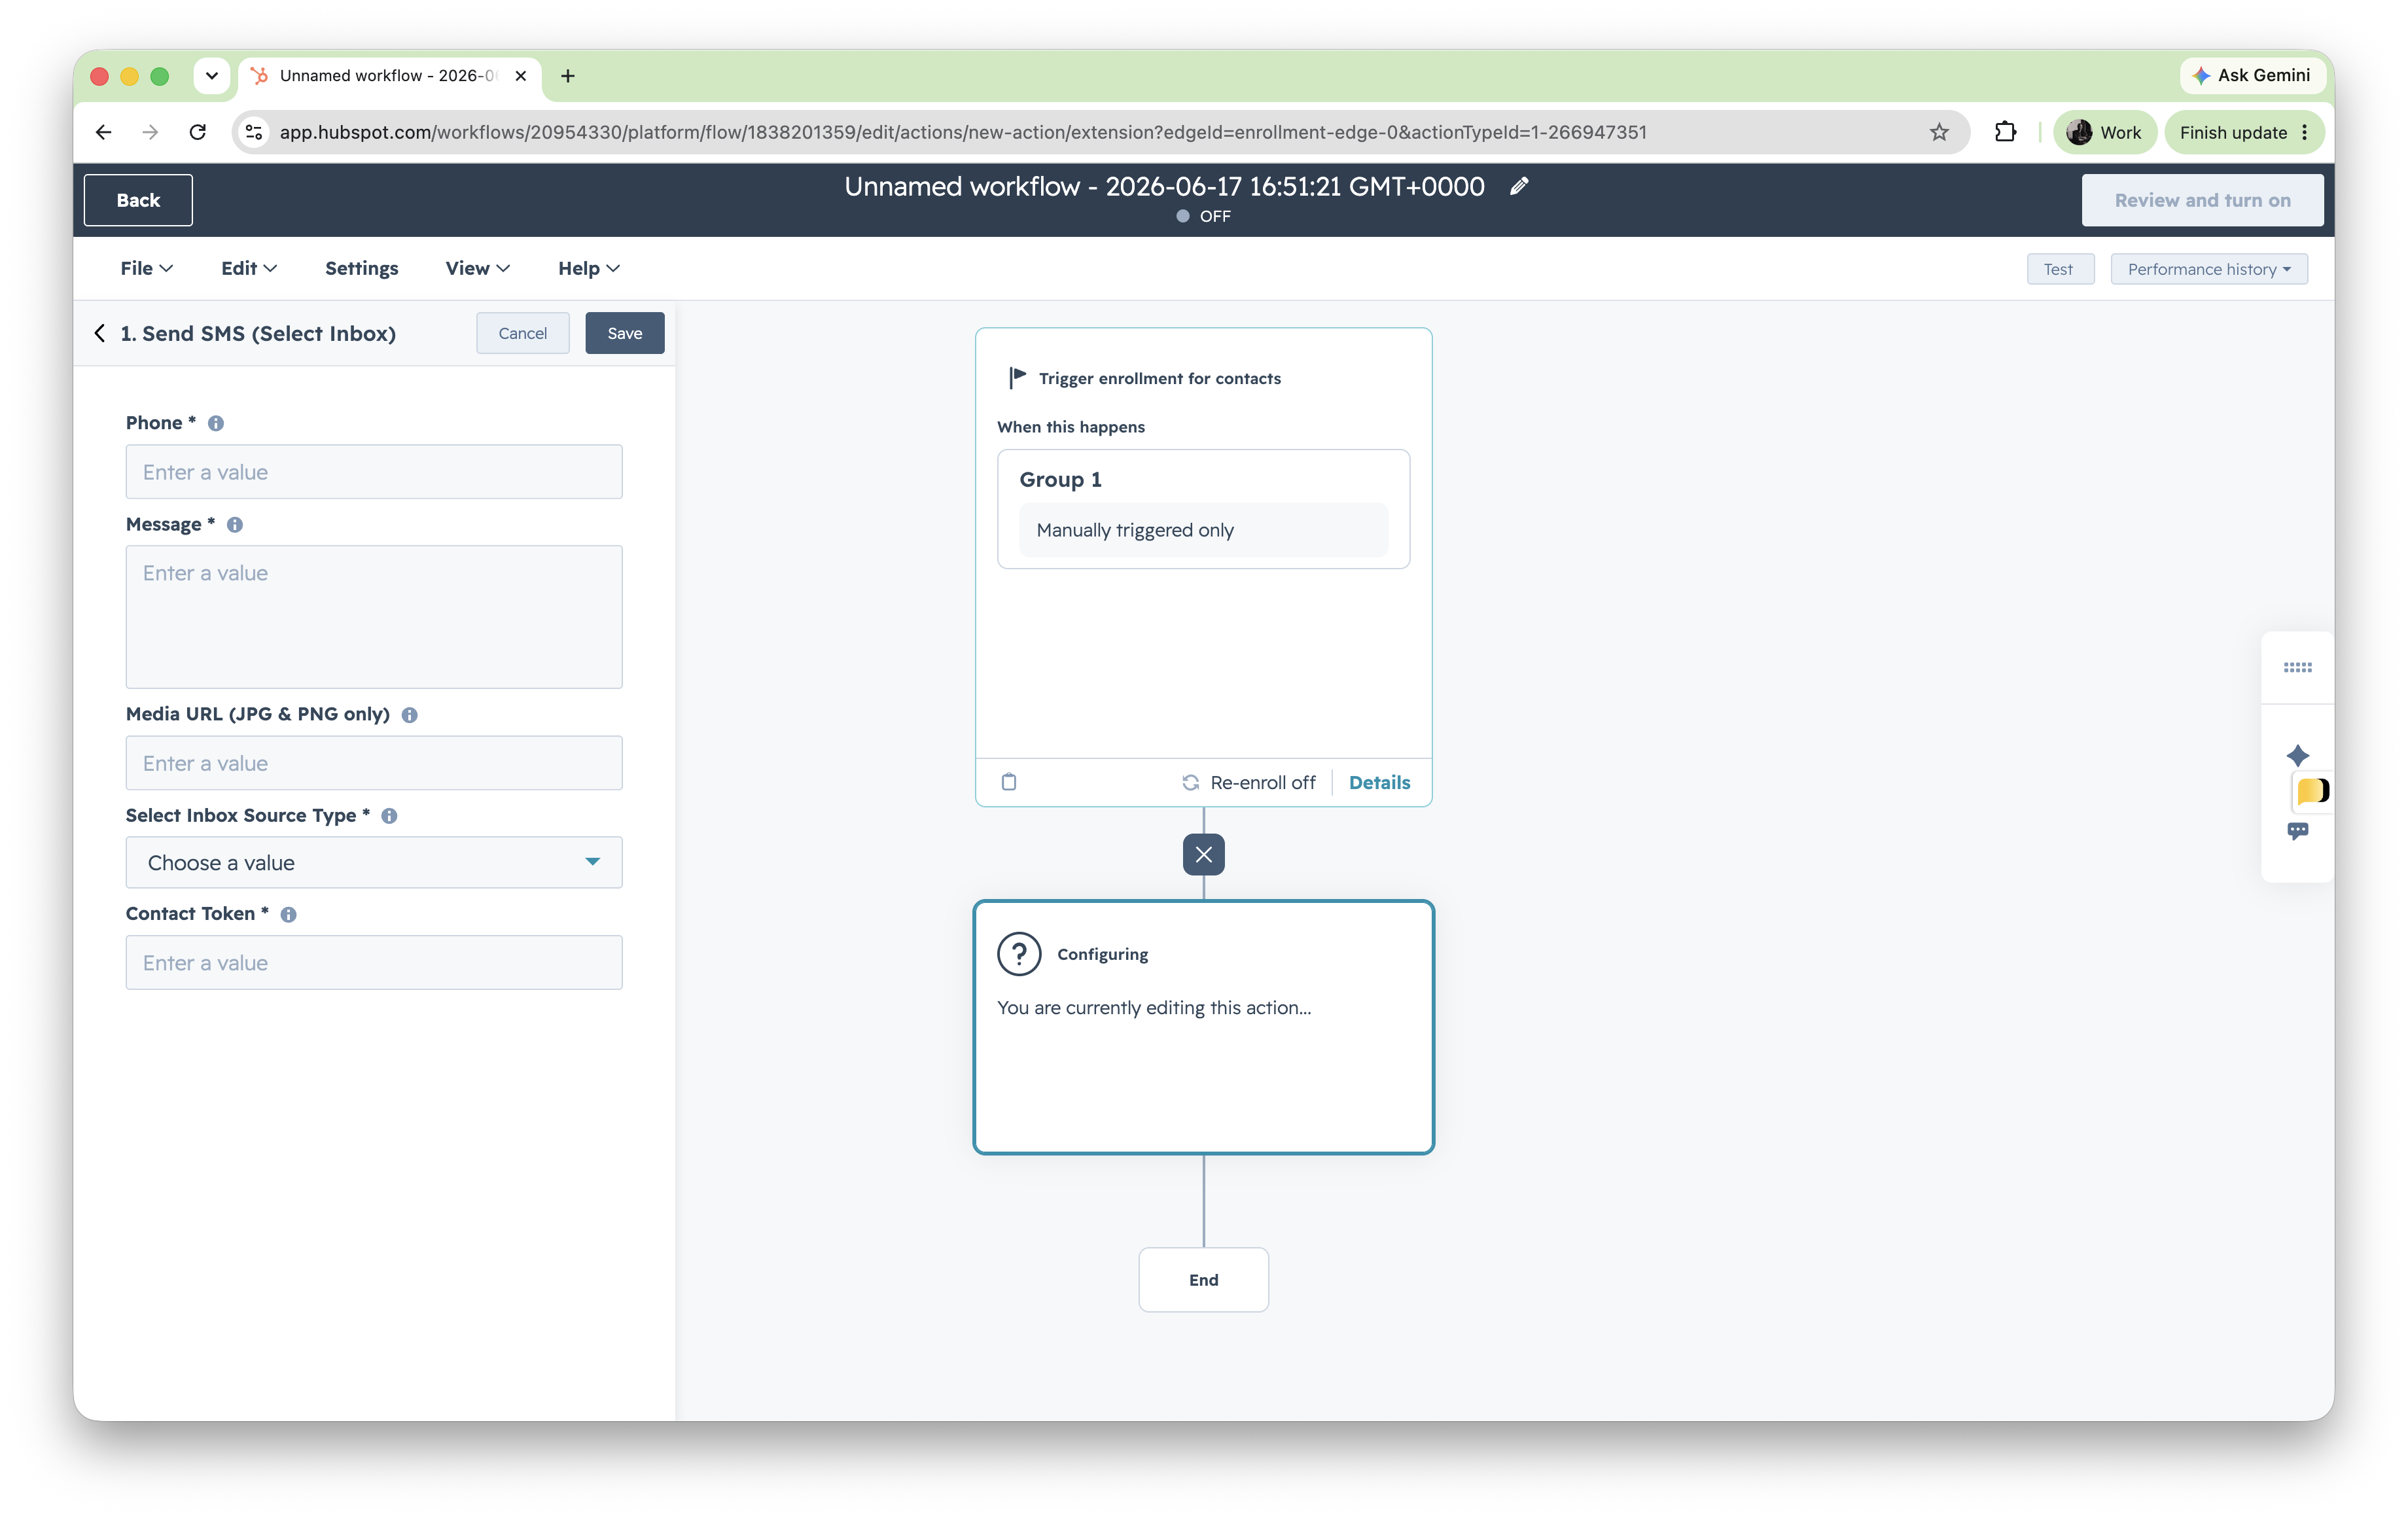This screenshot has height=1518, width=2408.
Task: Open the comments speech bubble icon
Action: pos(2297,831)
